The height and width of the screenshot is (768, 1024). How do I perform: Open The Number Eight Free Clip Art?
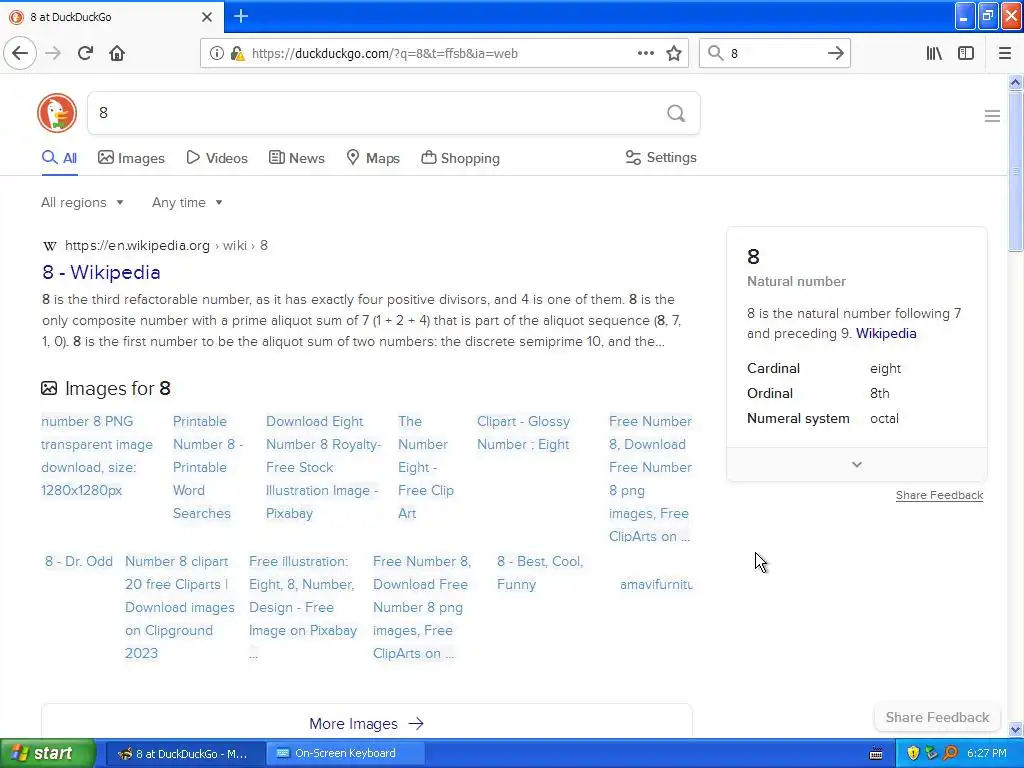426,467
